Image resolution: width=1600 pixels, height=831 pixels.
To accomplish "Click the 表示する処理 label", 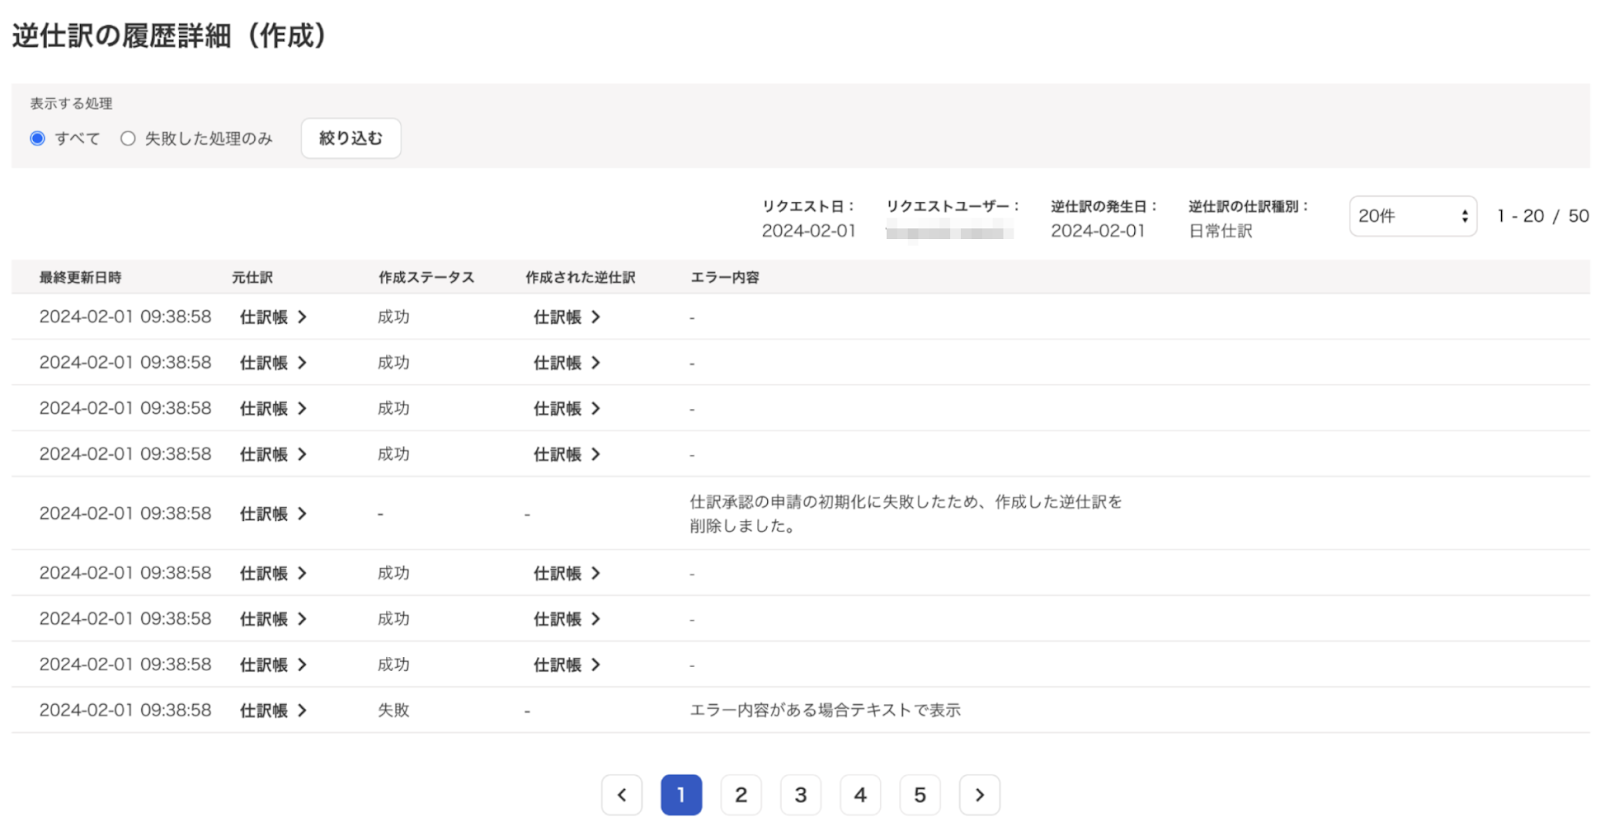I will pos(71,103).
